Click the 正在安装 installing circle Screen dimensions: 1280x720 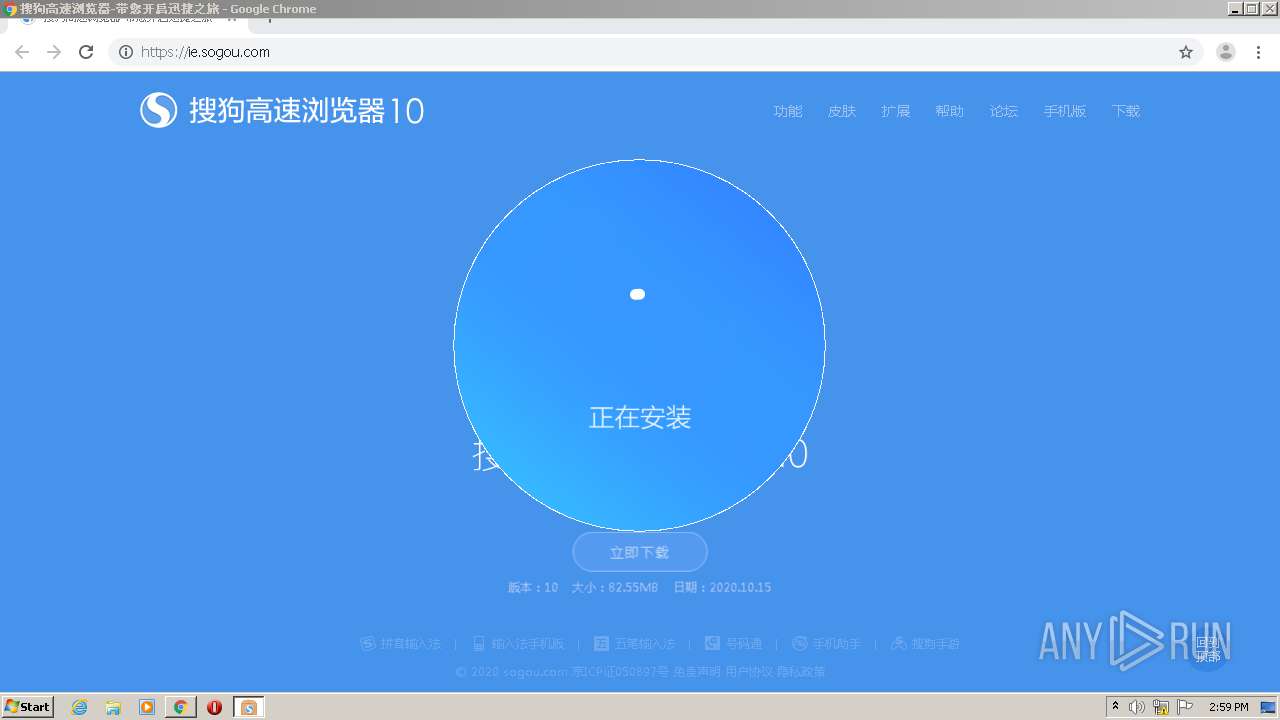[639, 346]
